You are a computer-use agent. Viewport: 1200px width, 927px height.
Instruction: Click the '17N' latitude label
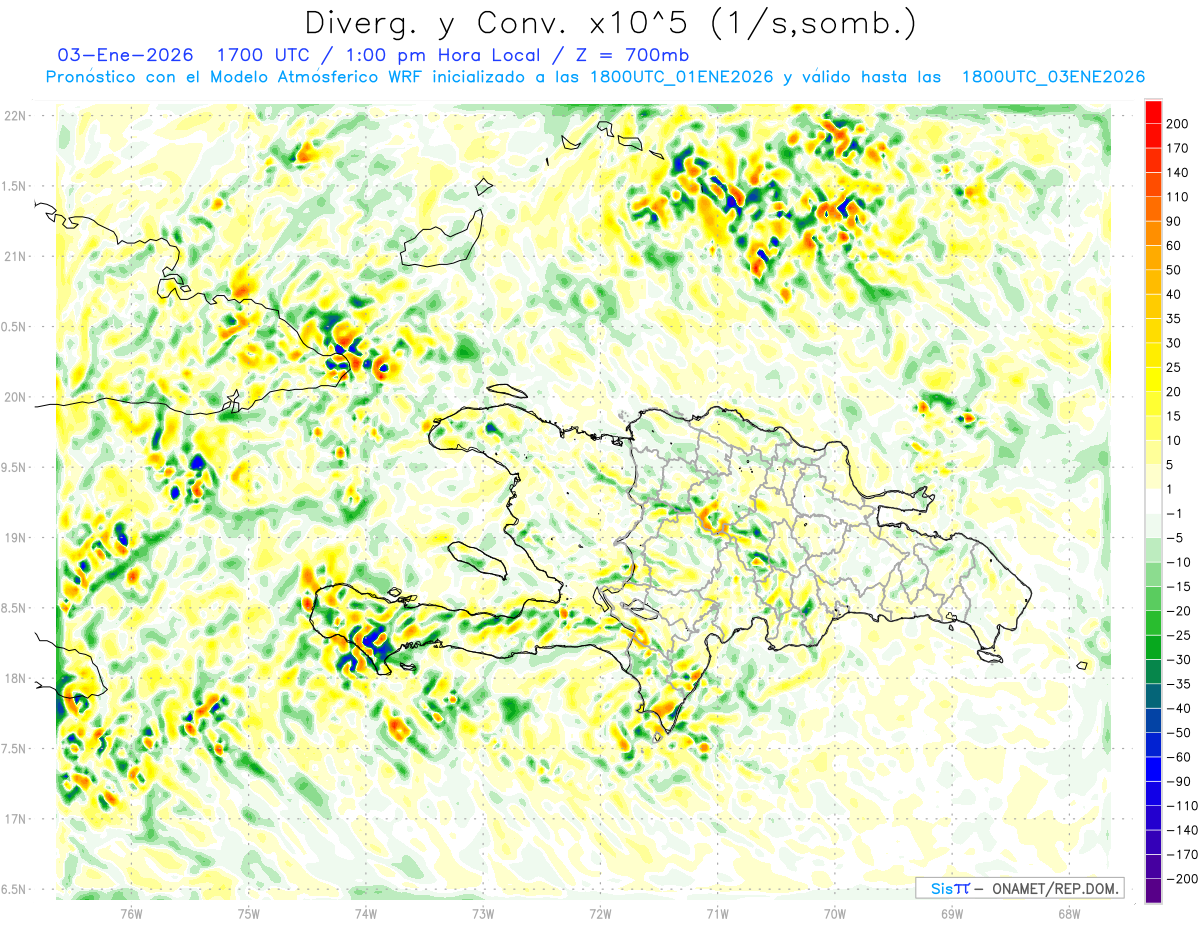15,819
